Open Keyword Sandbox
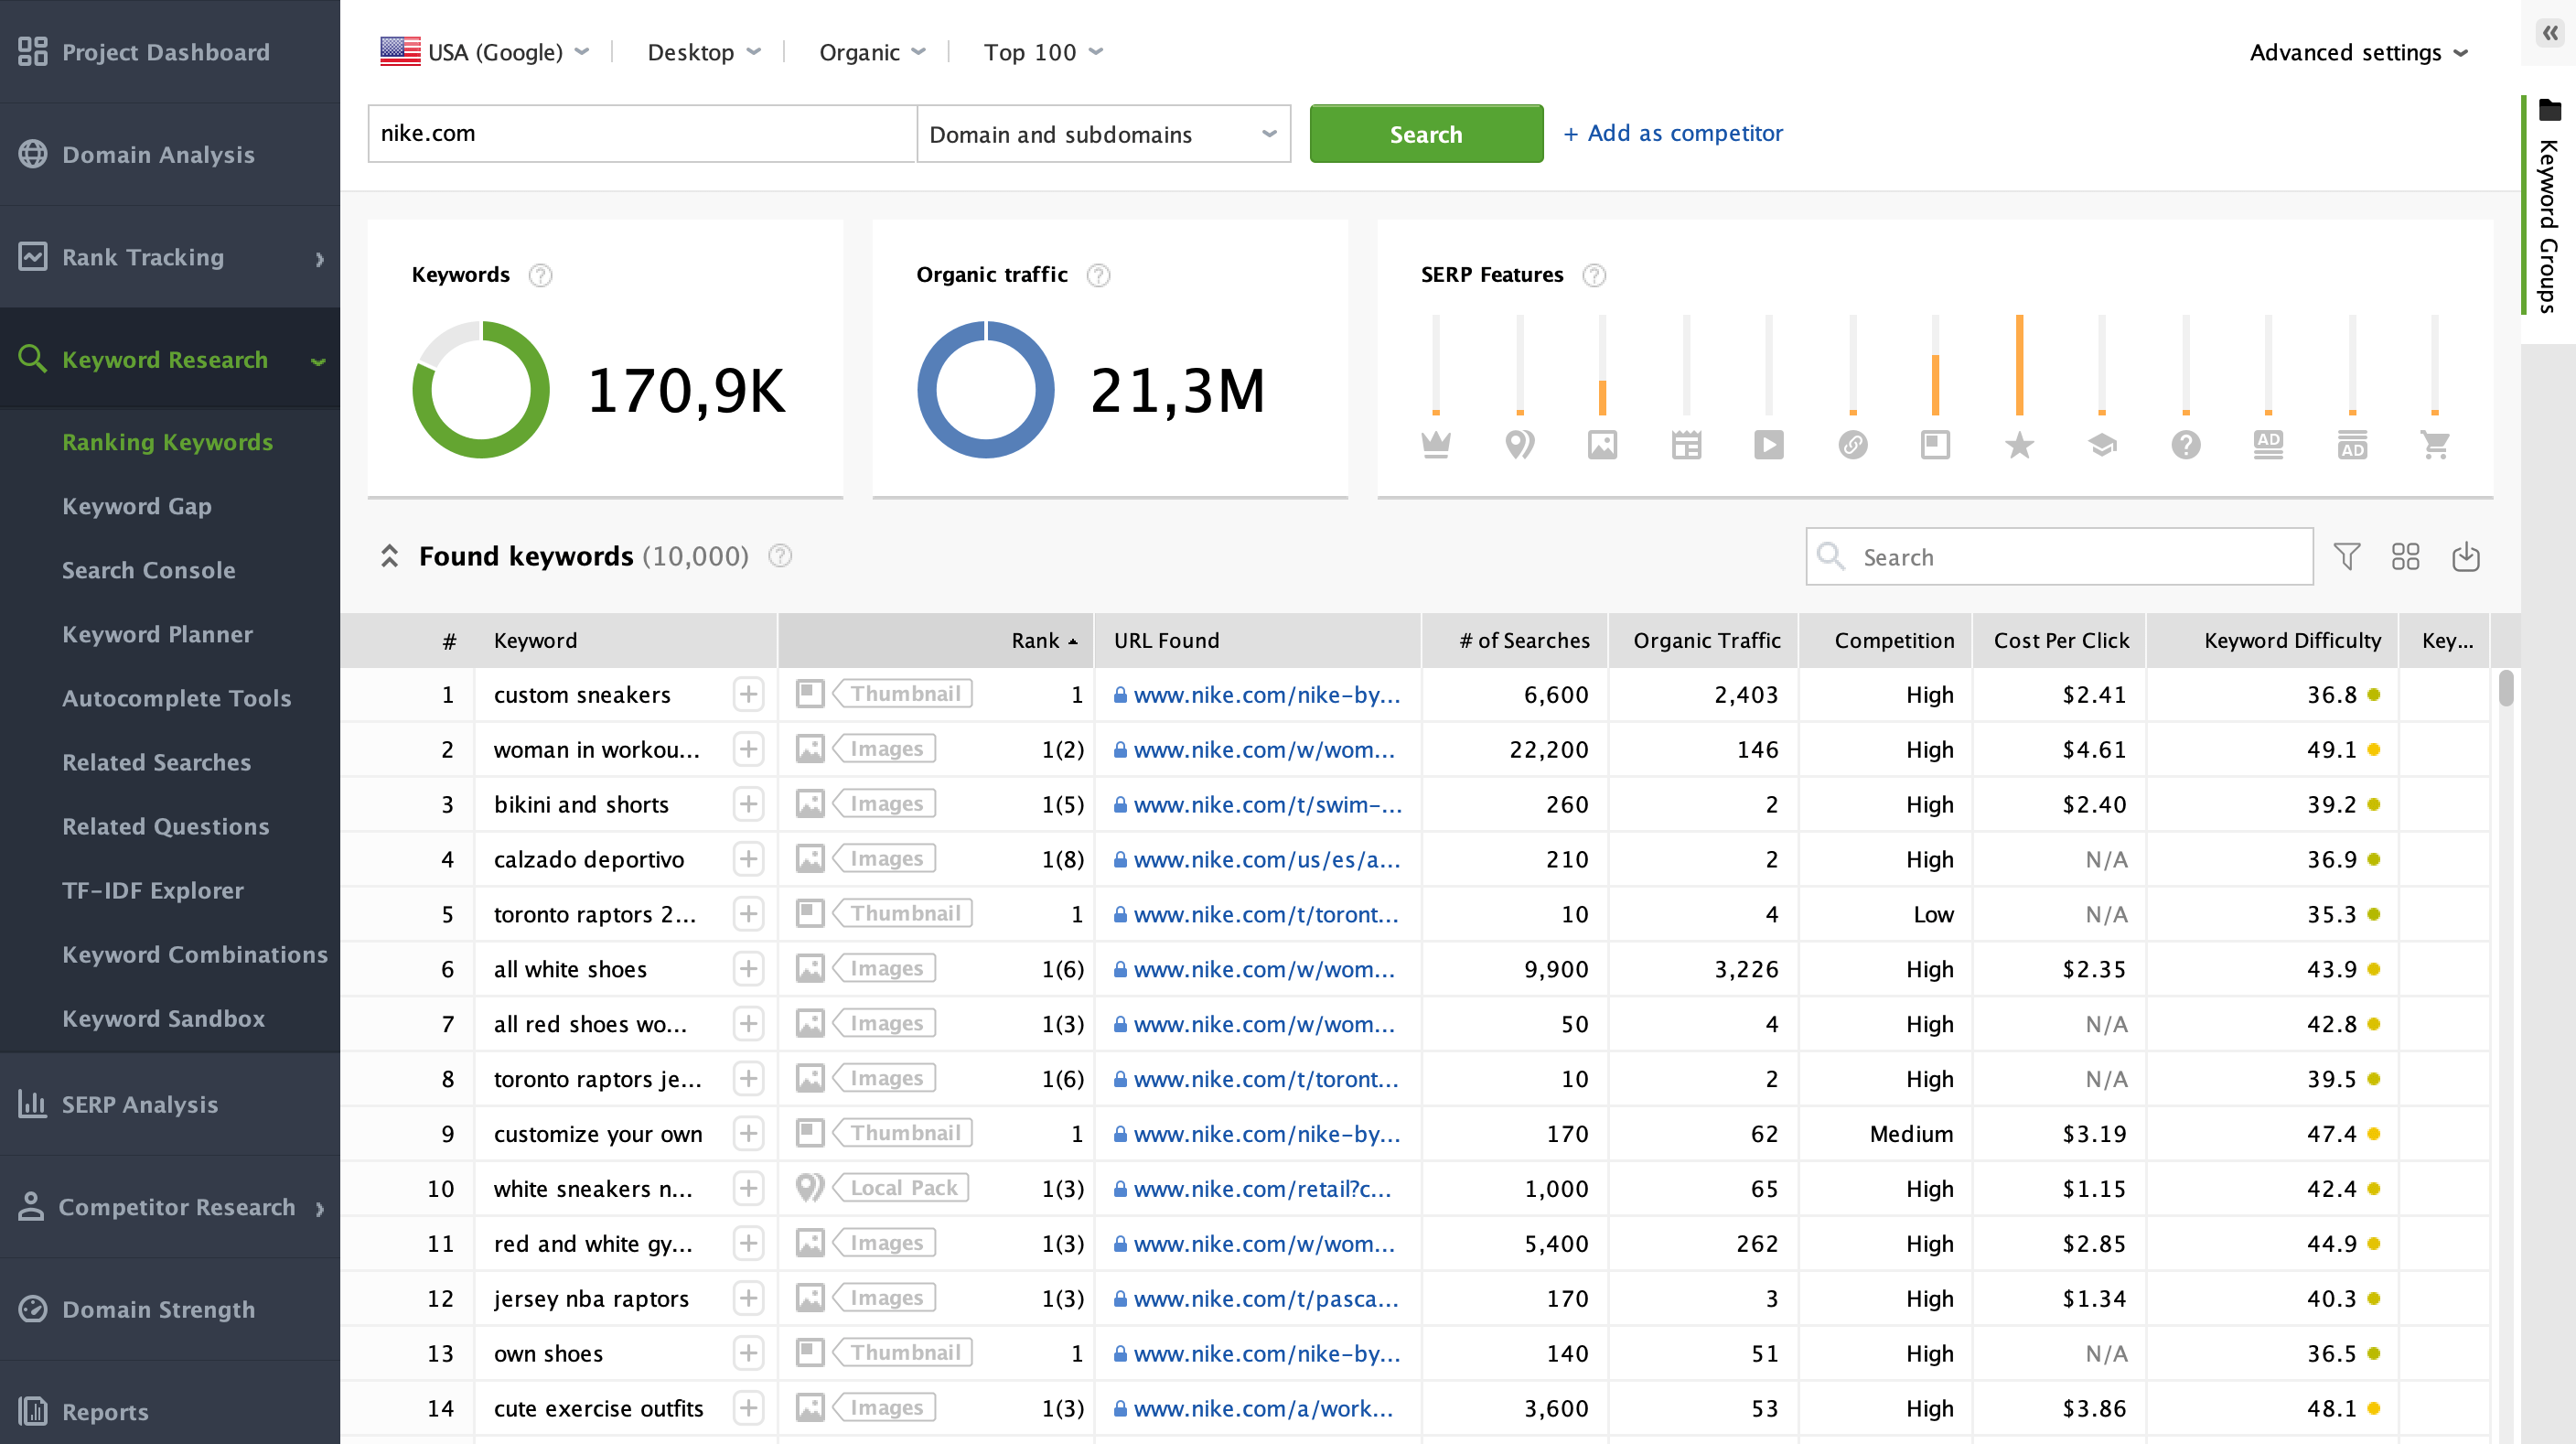 (163, 1018)
